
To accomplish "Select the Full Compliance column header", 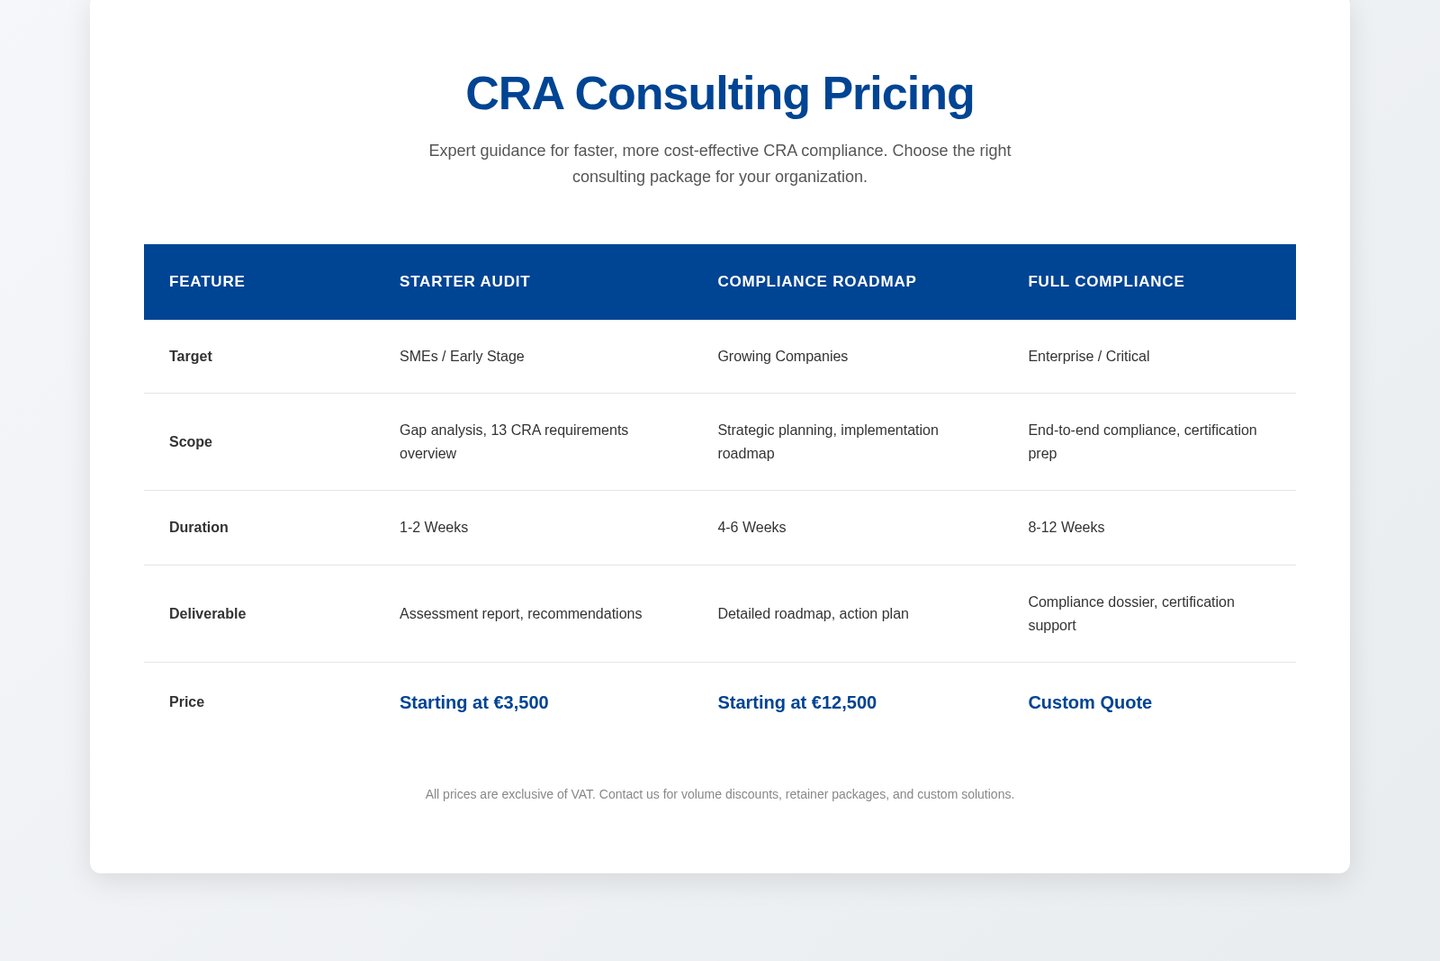I will click(x=1105, y=282).
